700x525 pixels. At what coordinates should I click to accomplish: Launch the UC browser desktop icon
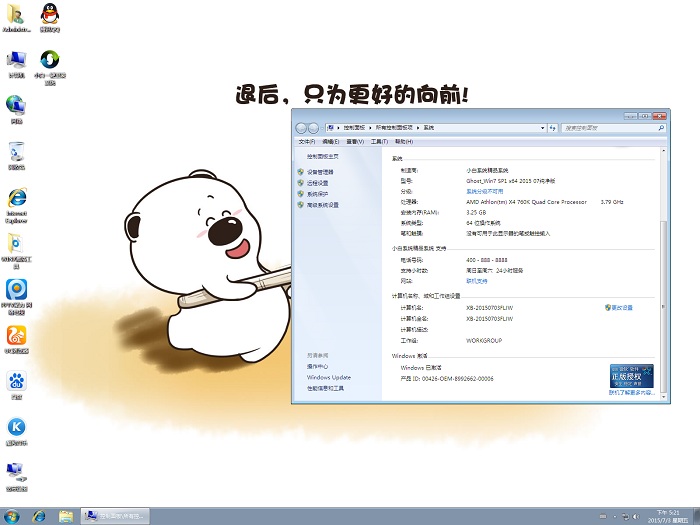(x=16, y=335)
